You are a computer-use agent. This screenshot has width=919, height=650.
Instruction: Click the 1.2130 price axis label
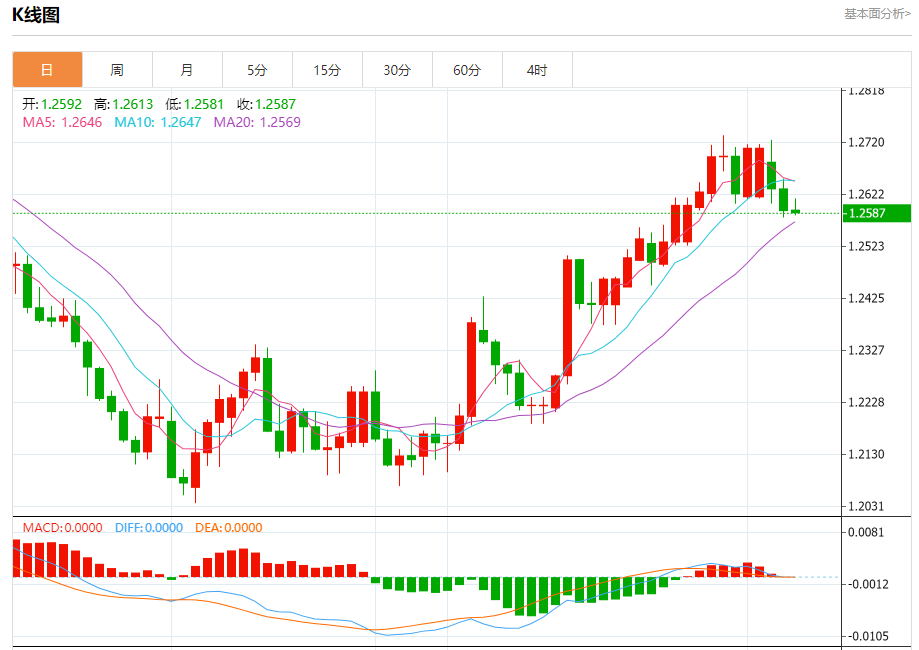pos(866,454)
